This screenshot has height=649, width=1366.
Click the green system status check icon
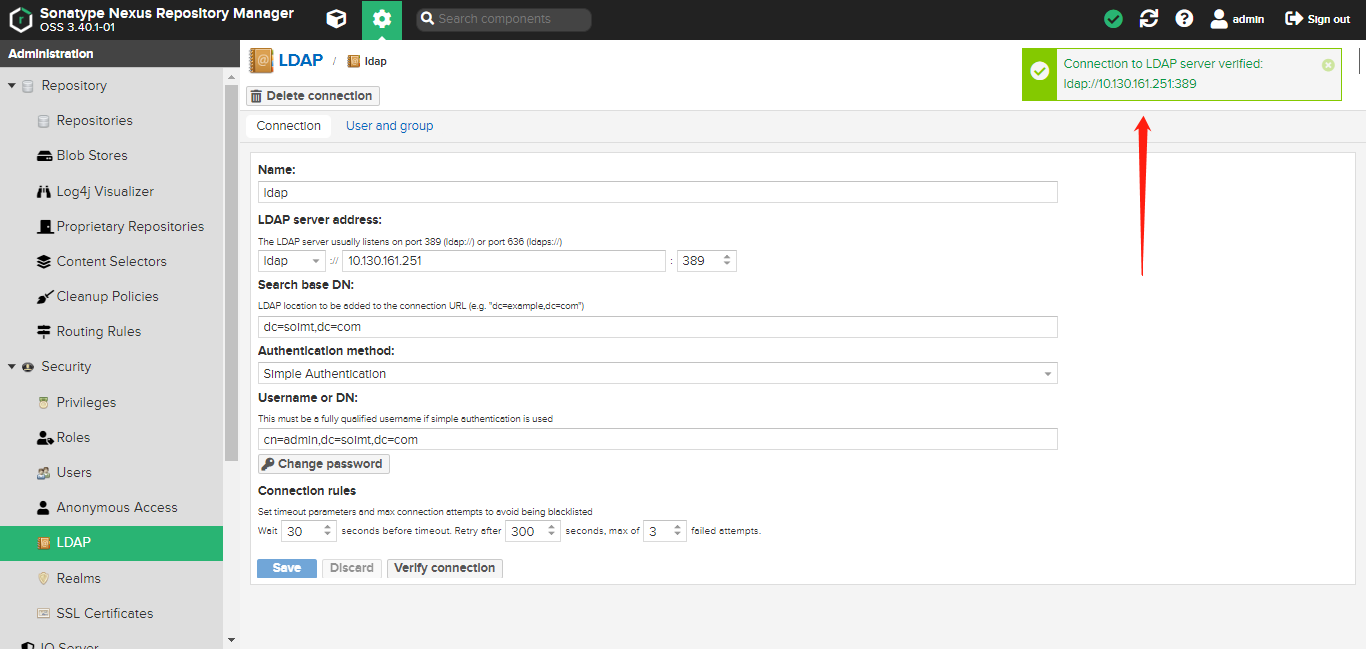pyautogui.click(x=1113, y=19)
